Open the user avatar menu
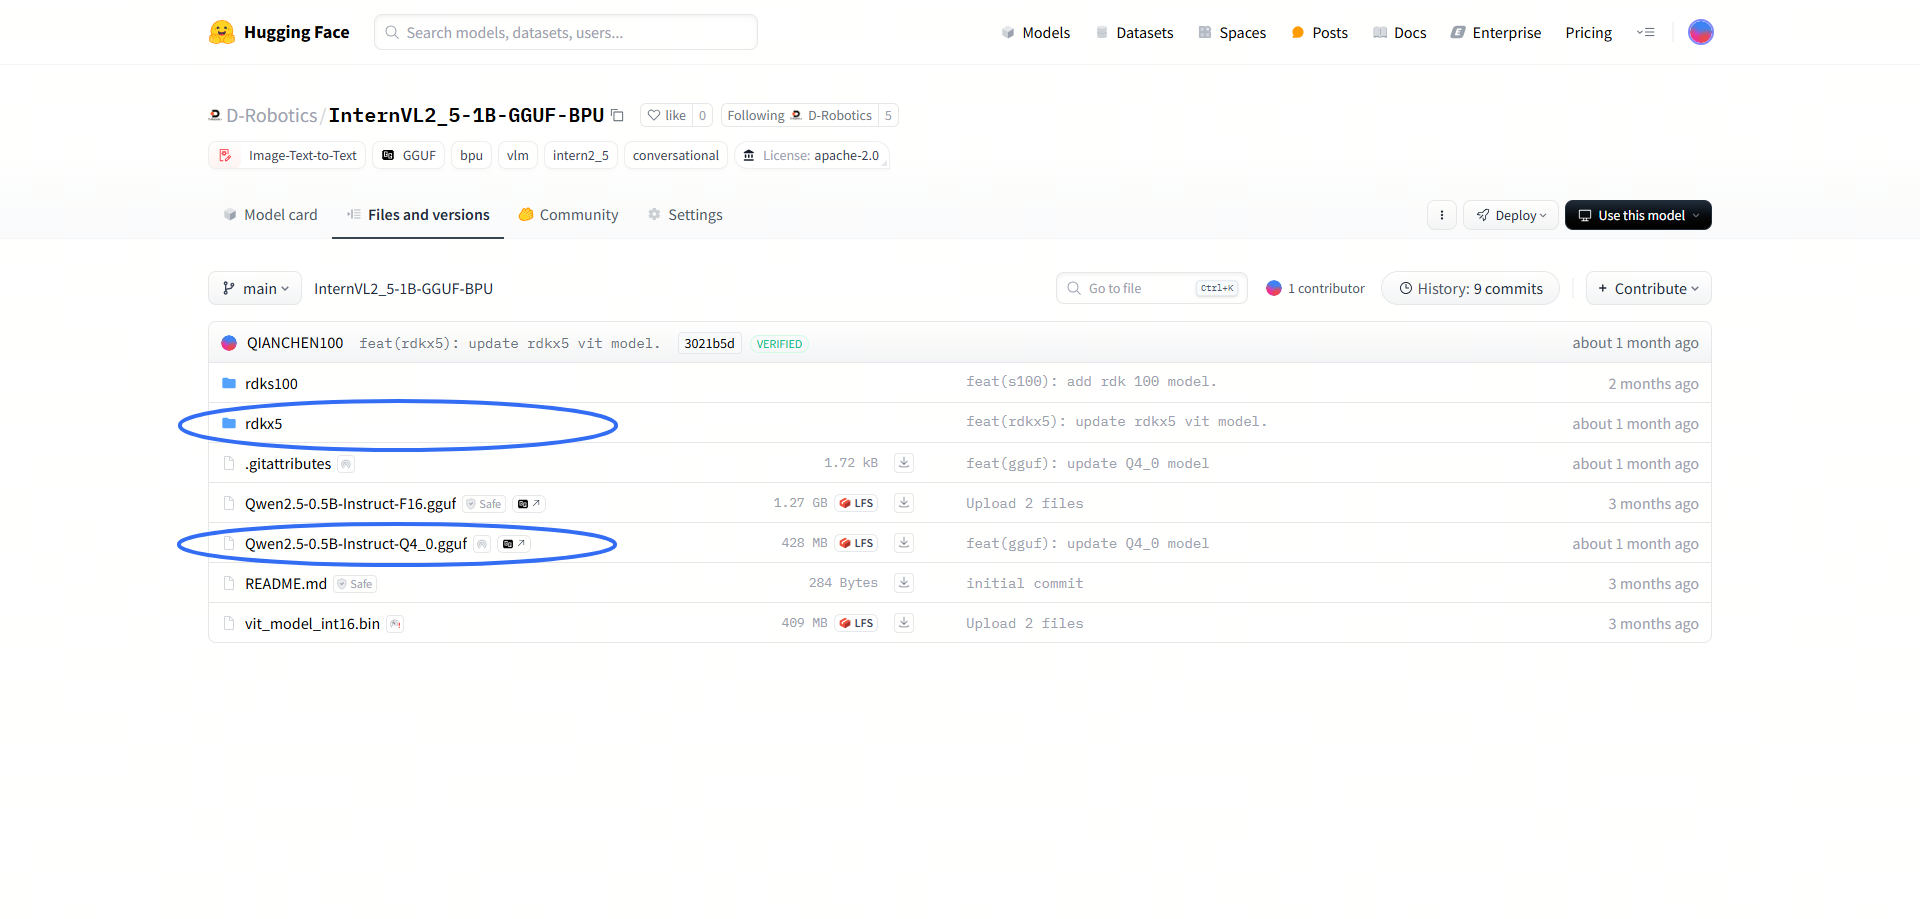1920x919 pixels. [x=1700, y=32]
